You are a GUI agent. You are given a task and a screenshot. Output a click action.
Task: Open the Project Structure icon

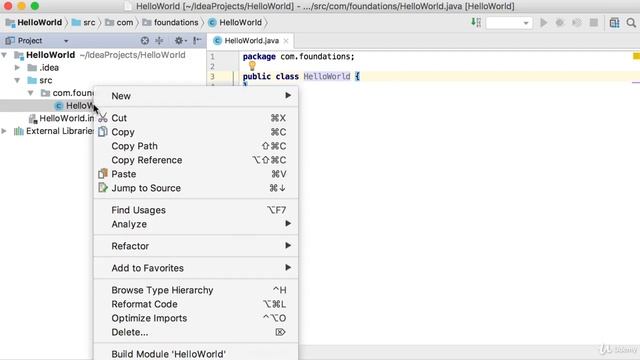click(614, 23)
